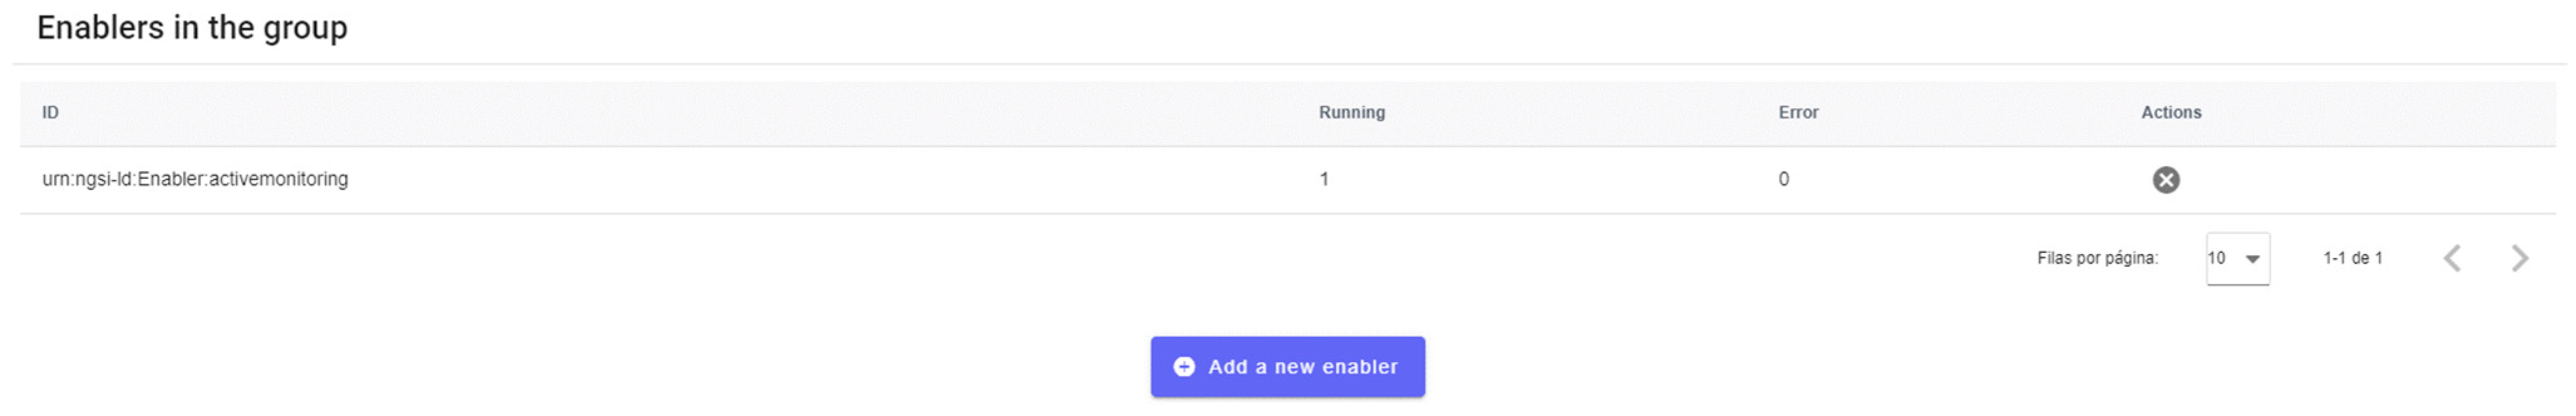The image size is (2576, 416).
Task: Go to the previous table page
Action: (x=2452, y=258)
